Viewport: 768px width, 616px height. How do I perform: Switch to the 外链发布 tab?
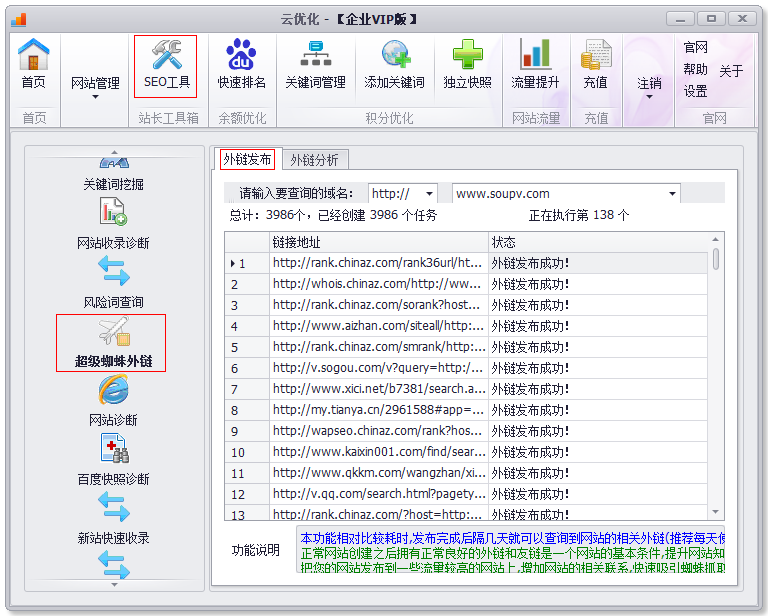click(x=247, y=159)
